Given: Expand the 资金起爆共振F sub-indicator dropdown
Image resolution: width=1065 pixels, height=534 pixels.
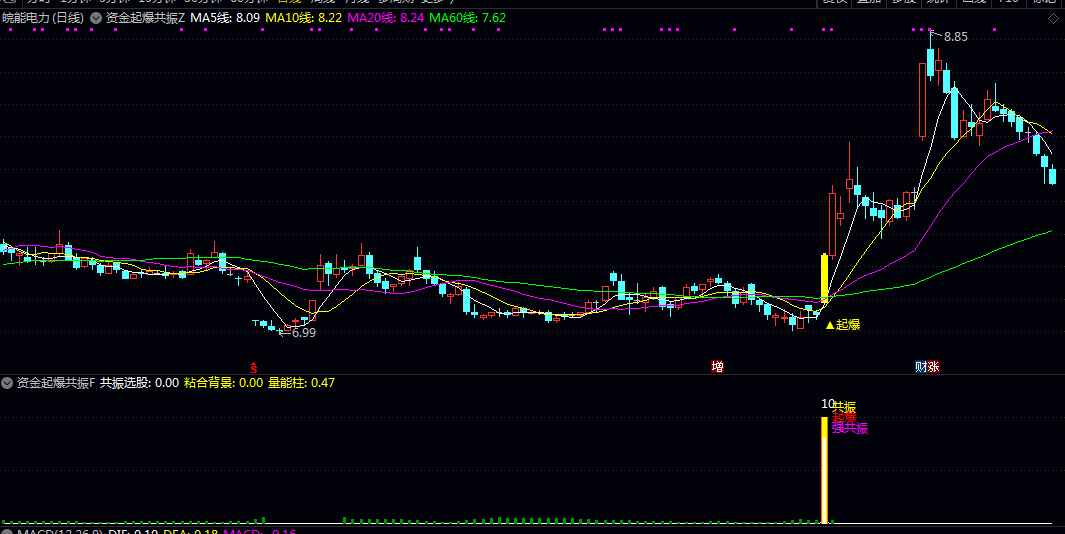Looking at the screenshot, I should pyautogui.click(x=8, y=382).
